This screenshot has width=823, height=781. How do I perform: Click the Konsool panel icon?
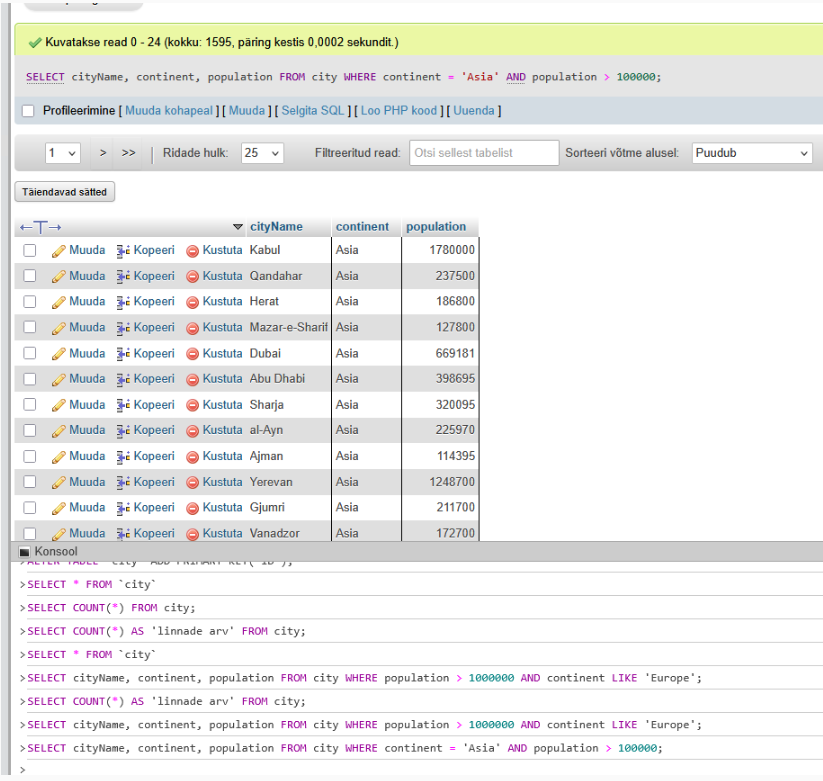coord(25,552)
